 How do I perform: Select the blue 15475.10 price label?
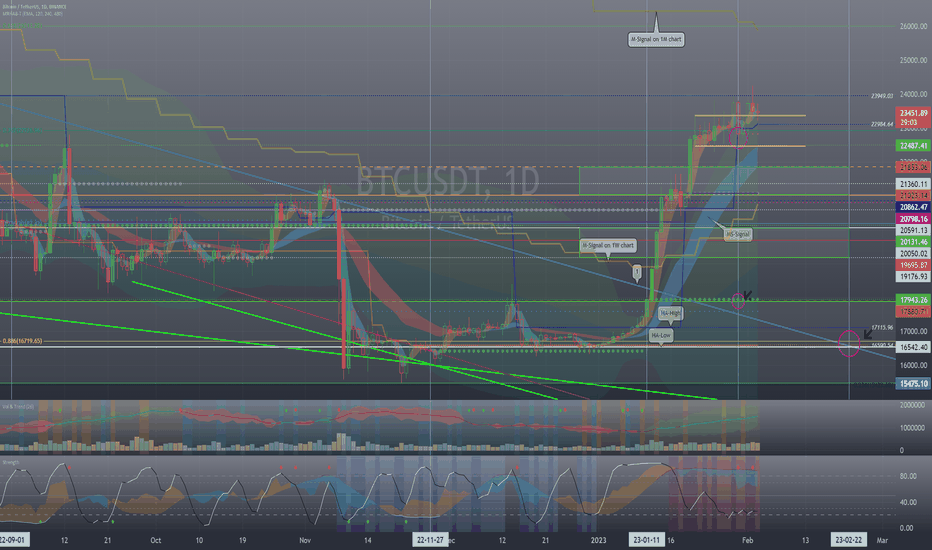pyautogui.click(x=913, y=384)
